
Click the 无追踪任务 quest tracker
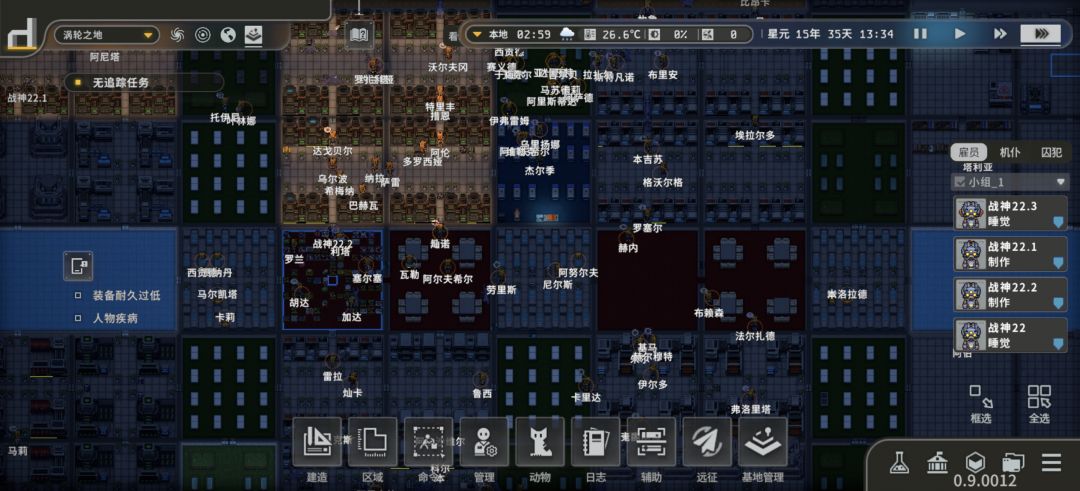[144, 83]
